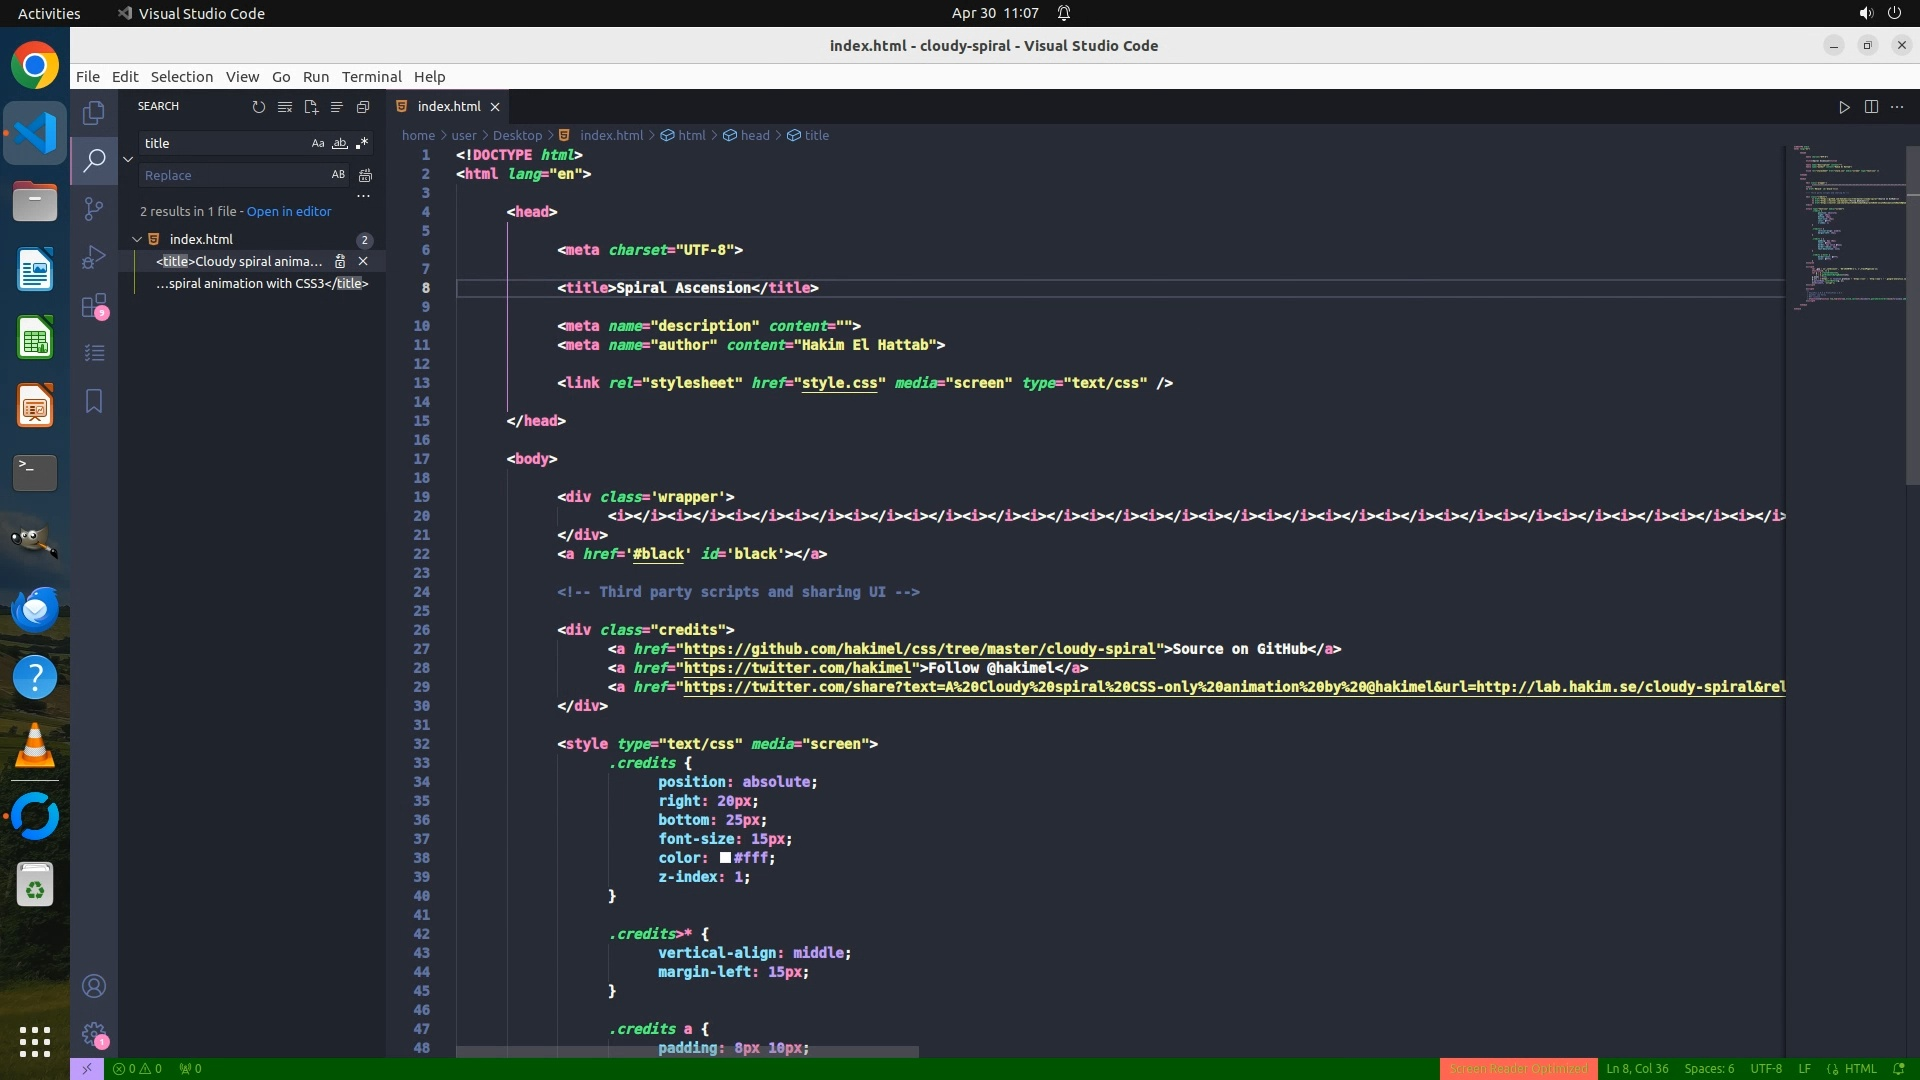The width and height of the screenshot is (1920, 1080).
Task: Click the Replace All icon
Action: pos(366,176)
